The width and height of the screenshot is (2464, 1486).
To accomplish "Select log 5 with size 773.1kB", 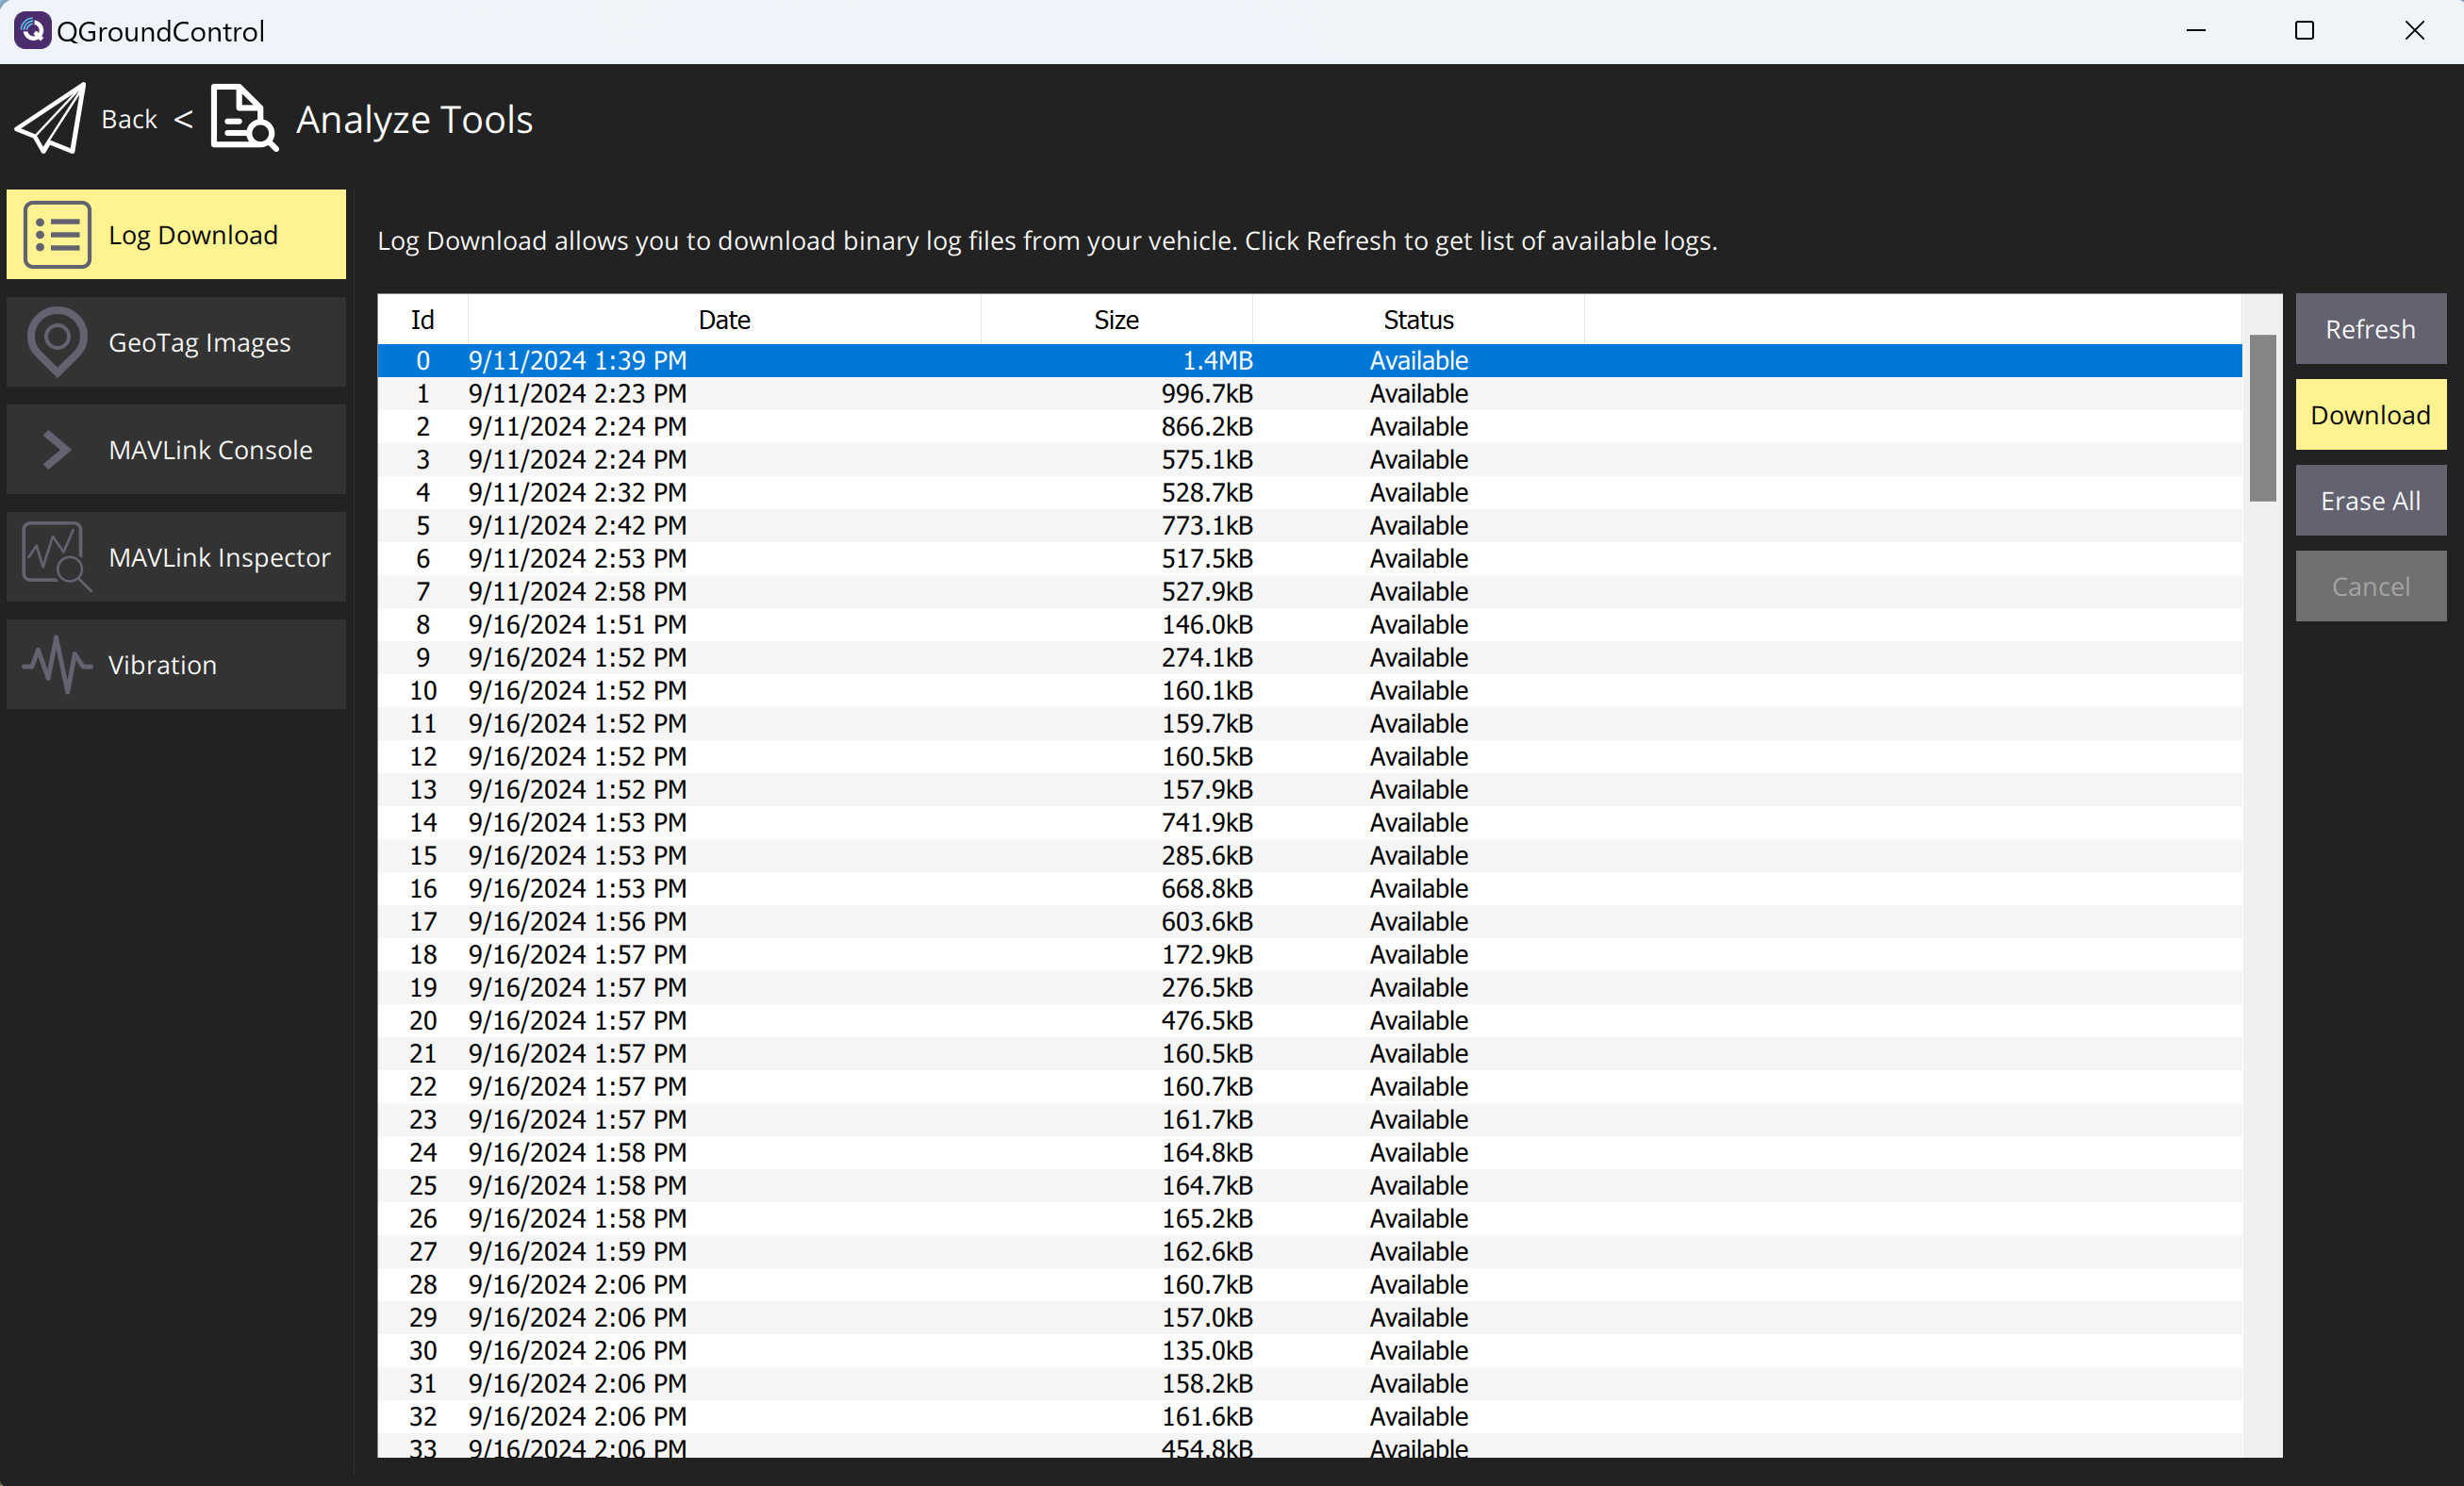I will (1309, 526).
